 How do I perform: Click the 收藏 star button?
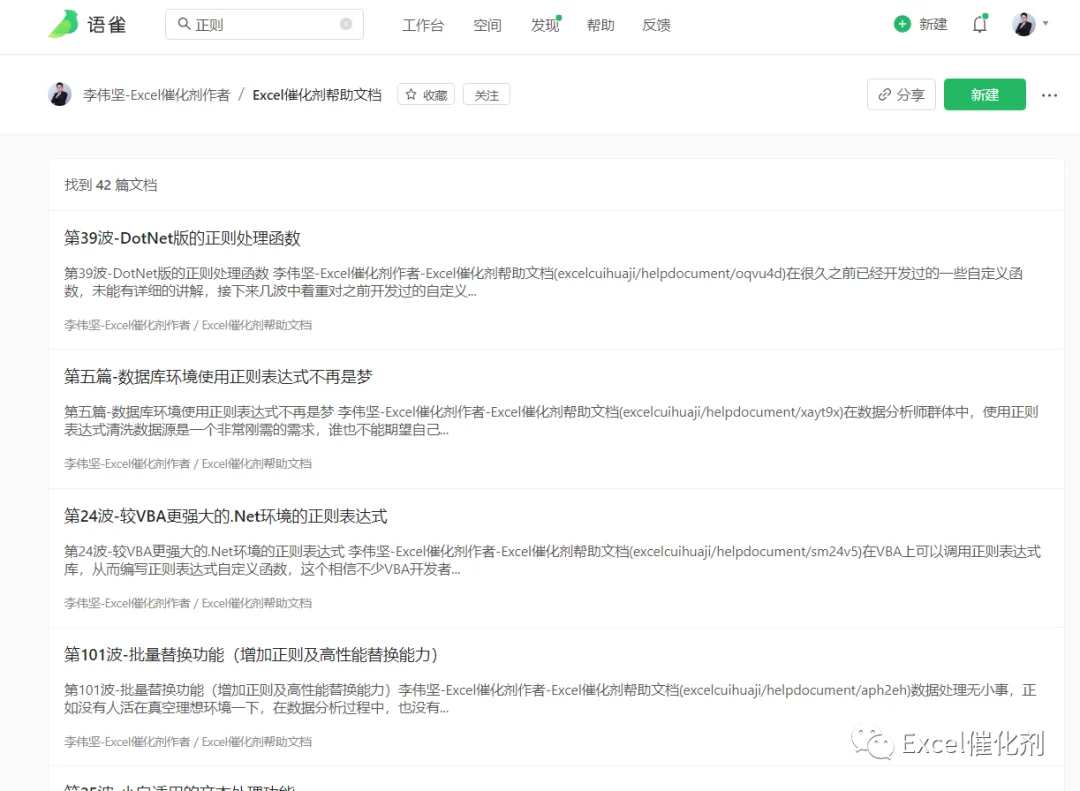point(426,94)
